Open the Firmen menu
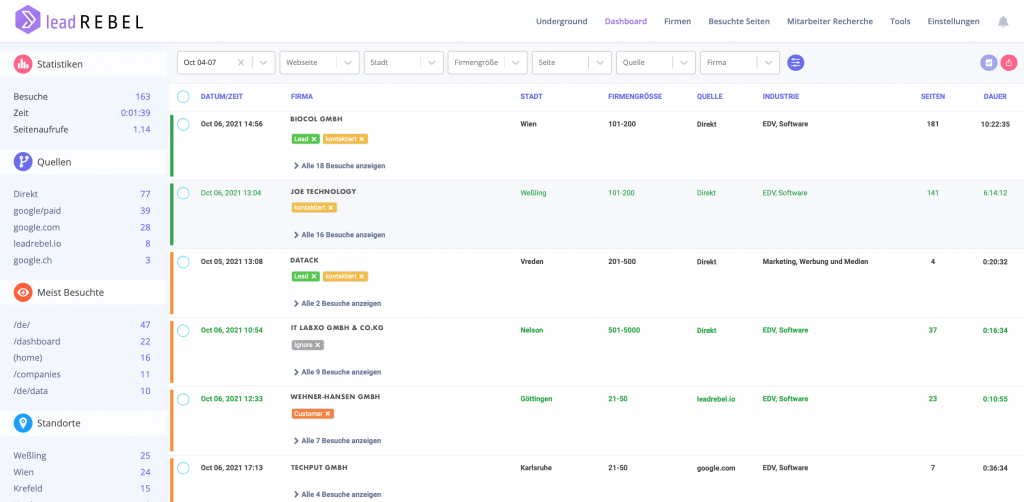1024x502 pixels. (x=677, y=22)
